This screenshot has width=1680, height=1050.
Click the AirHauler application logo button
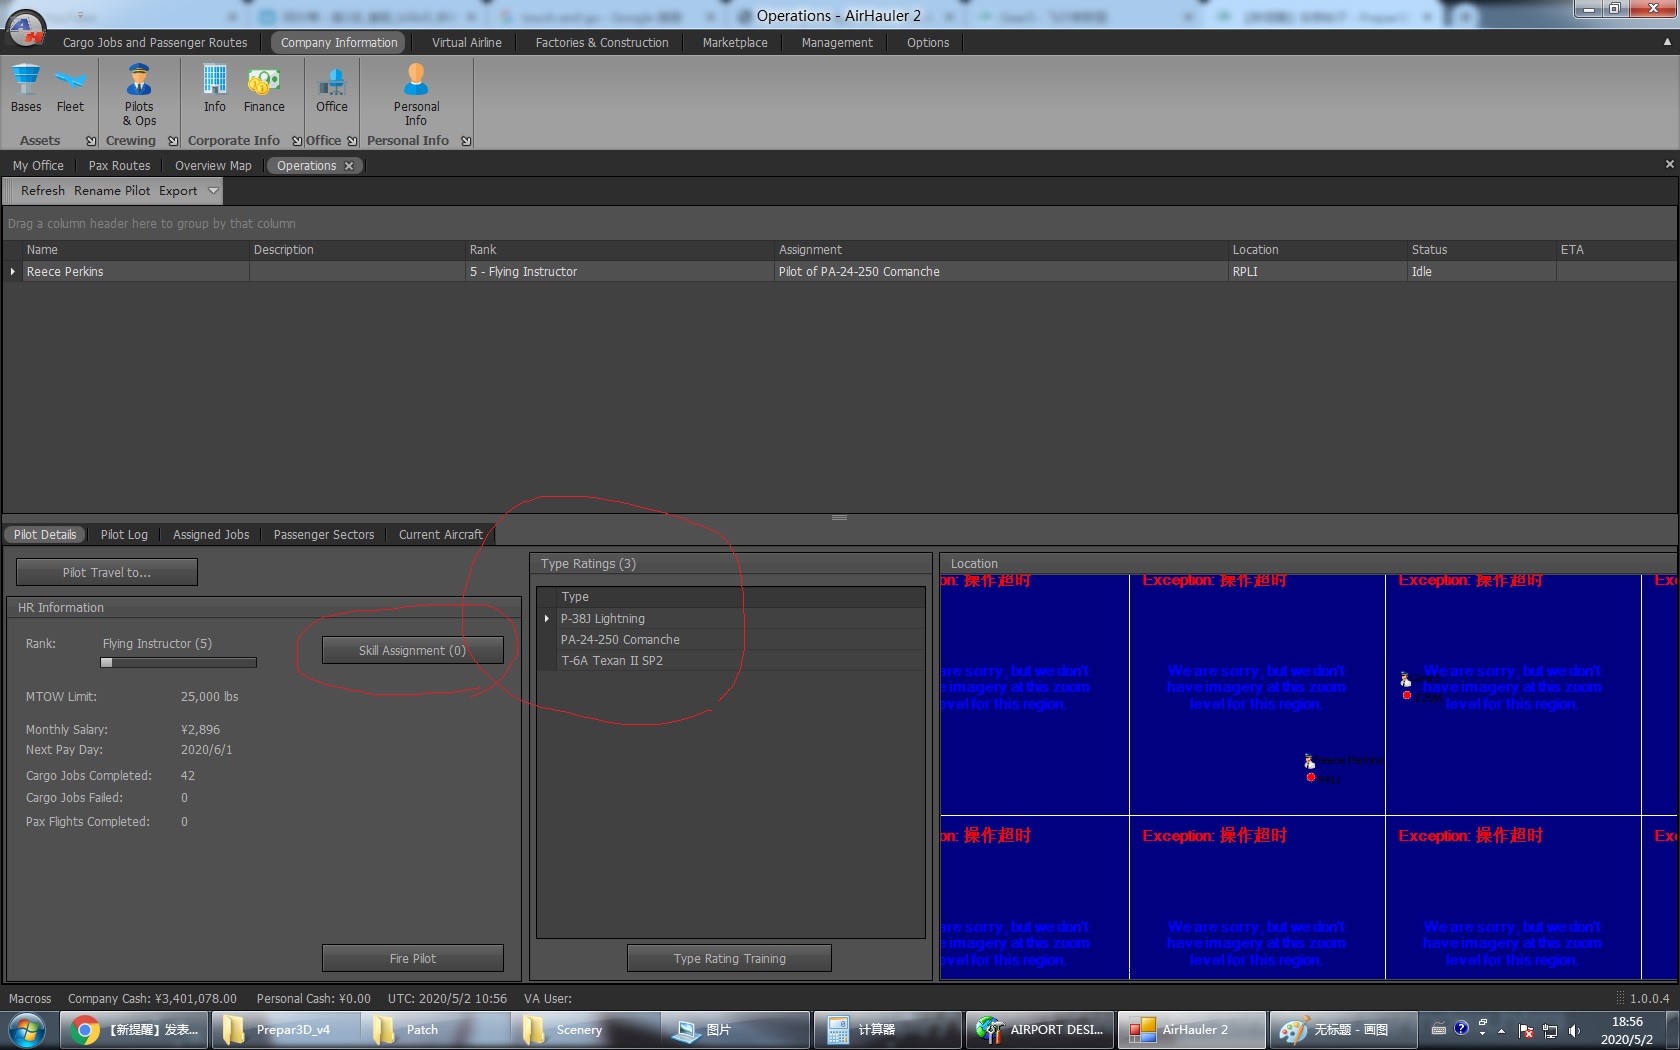(26, 28)
